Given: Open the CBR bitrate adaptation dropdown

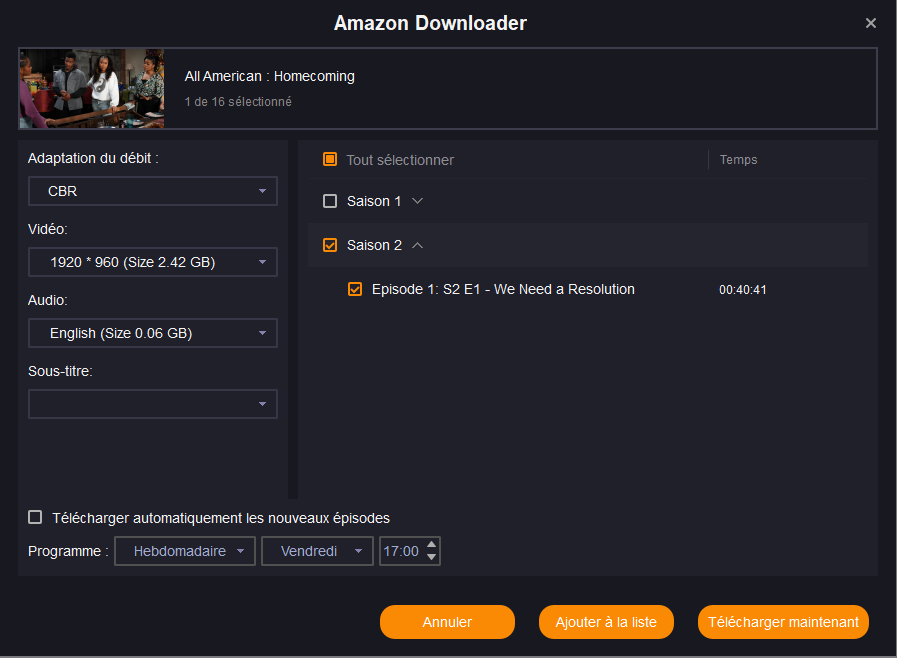Looking at the screenshot, I should pyautogui.click(x=153, y=191).
